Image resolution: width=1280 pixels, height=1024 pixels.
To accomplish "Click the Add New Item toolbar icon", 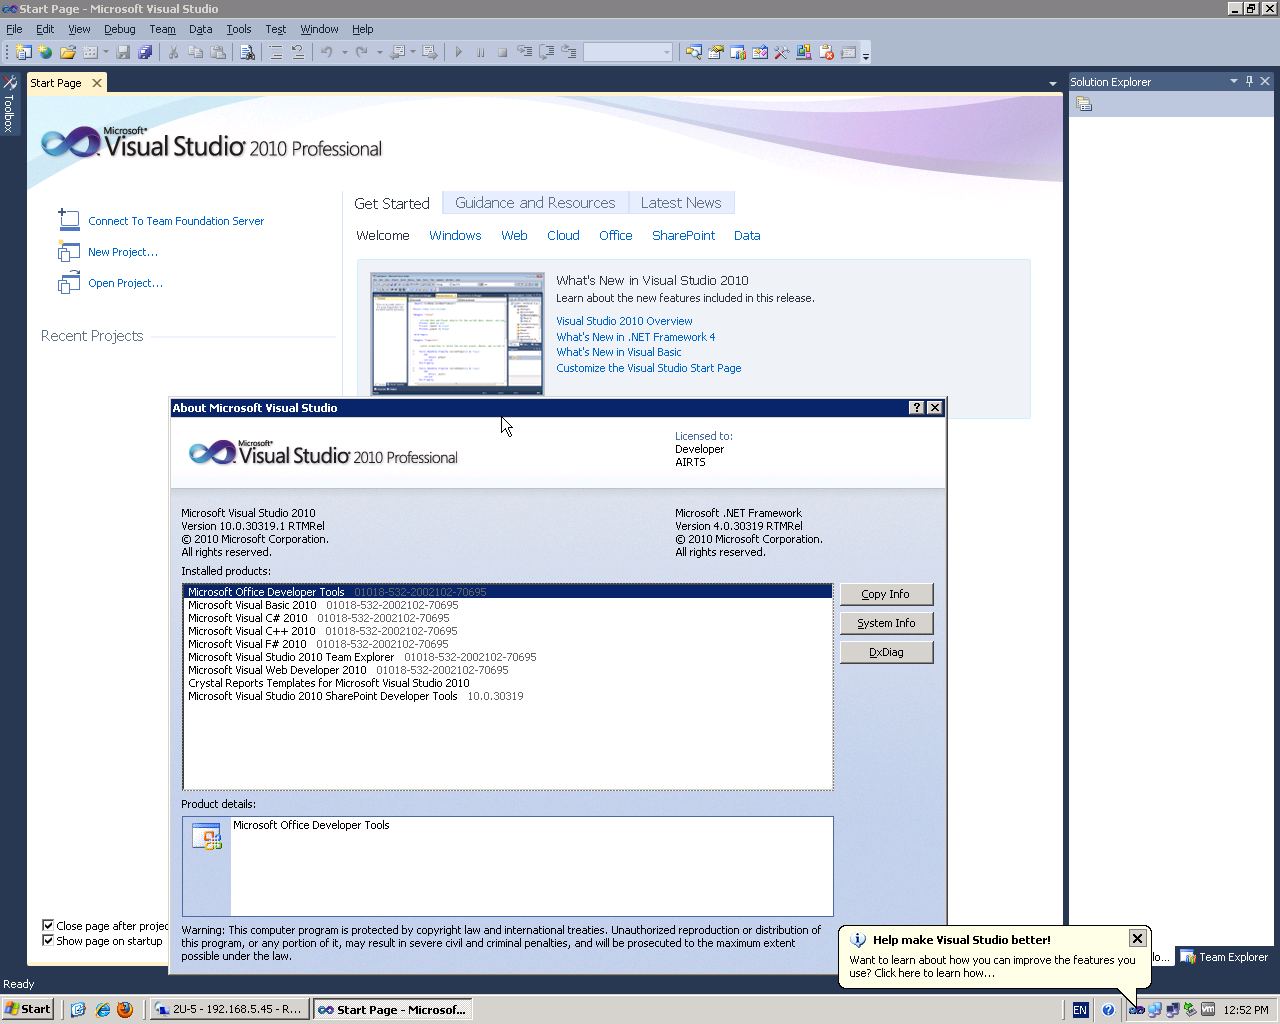I will [90, 52].
